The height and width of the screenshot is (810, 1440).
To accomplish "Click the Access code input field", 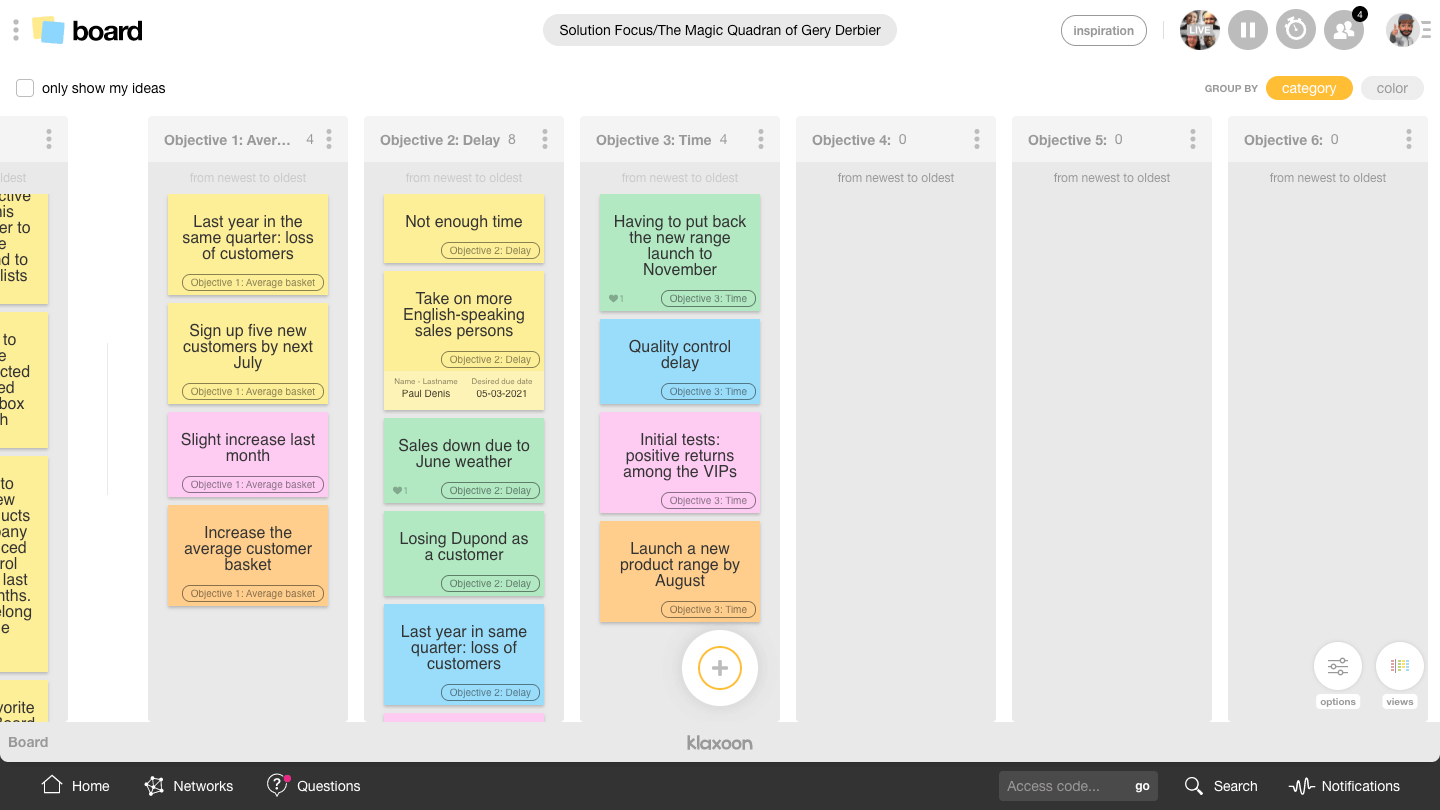I will pos(1064,786).
